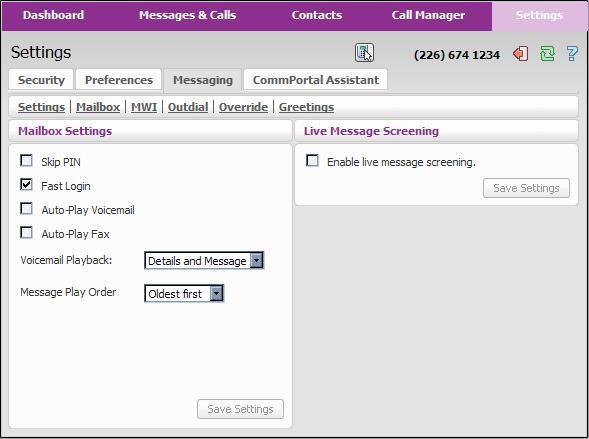Open the CommPortal Assistant tab
The width and height of the screenshot is (589, 439).
tap(316, 80)
